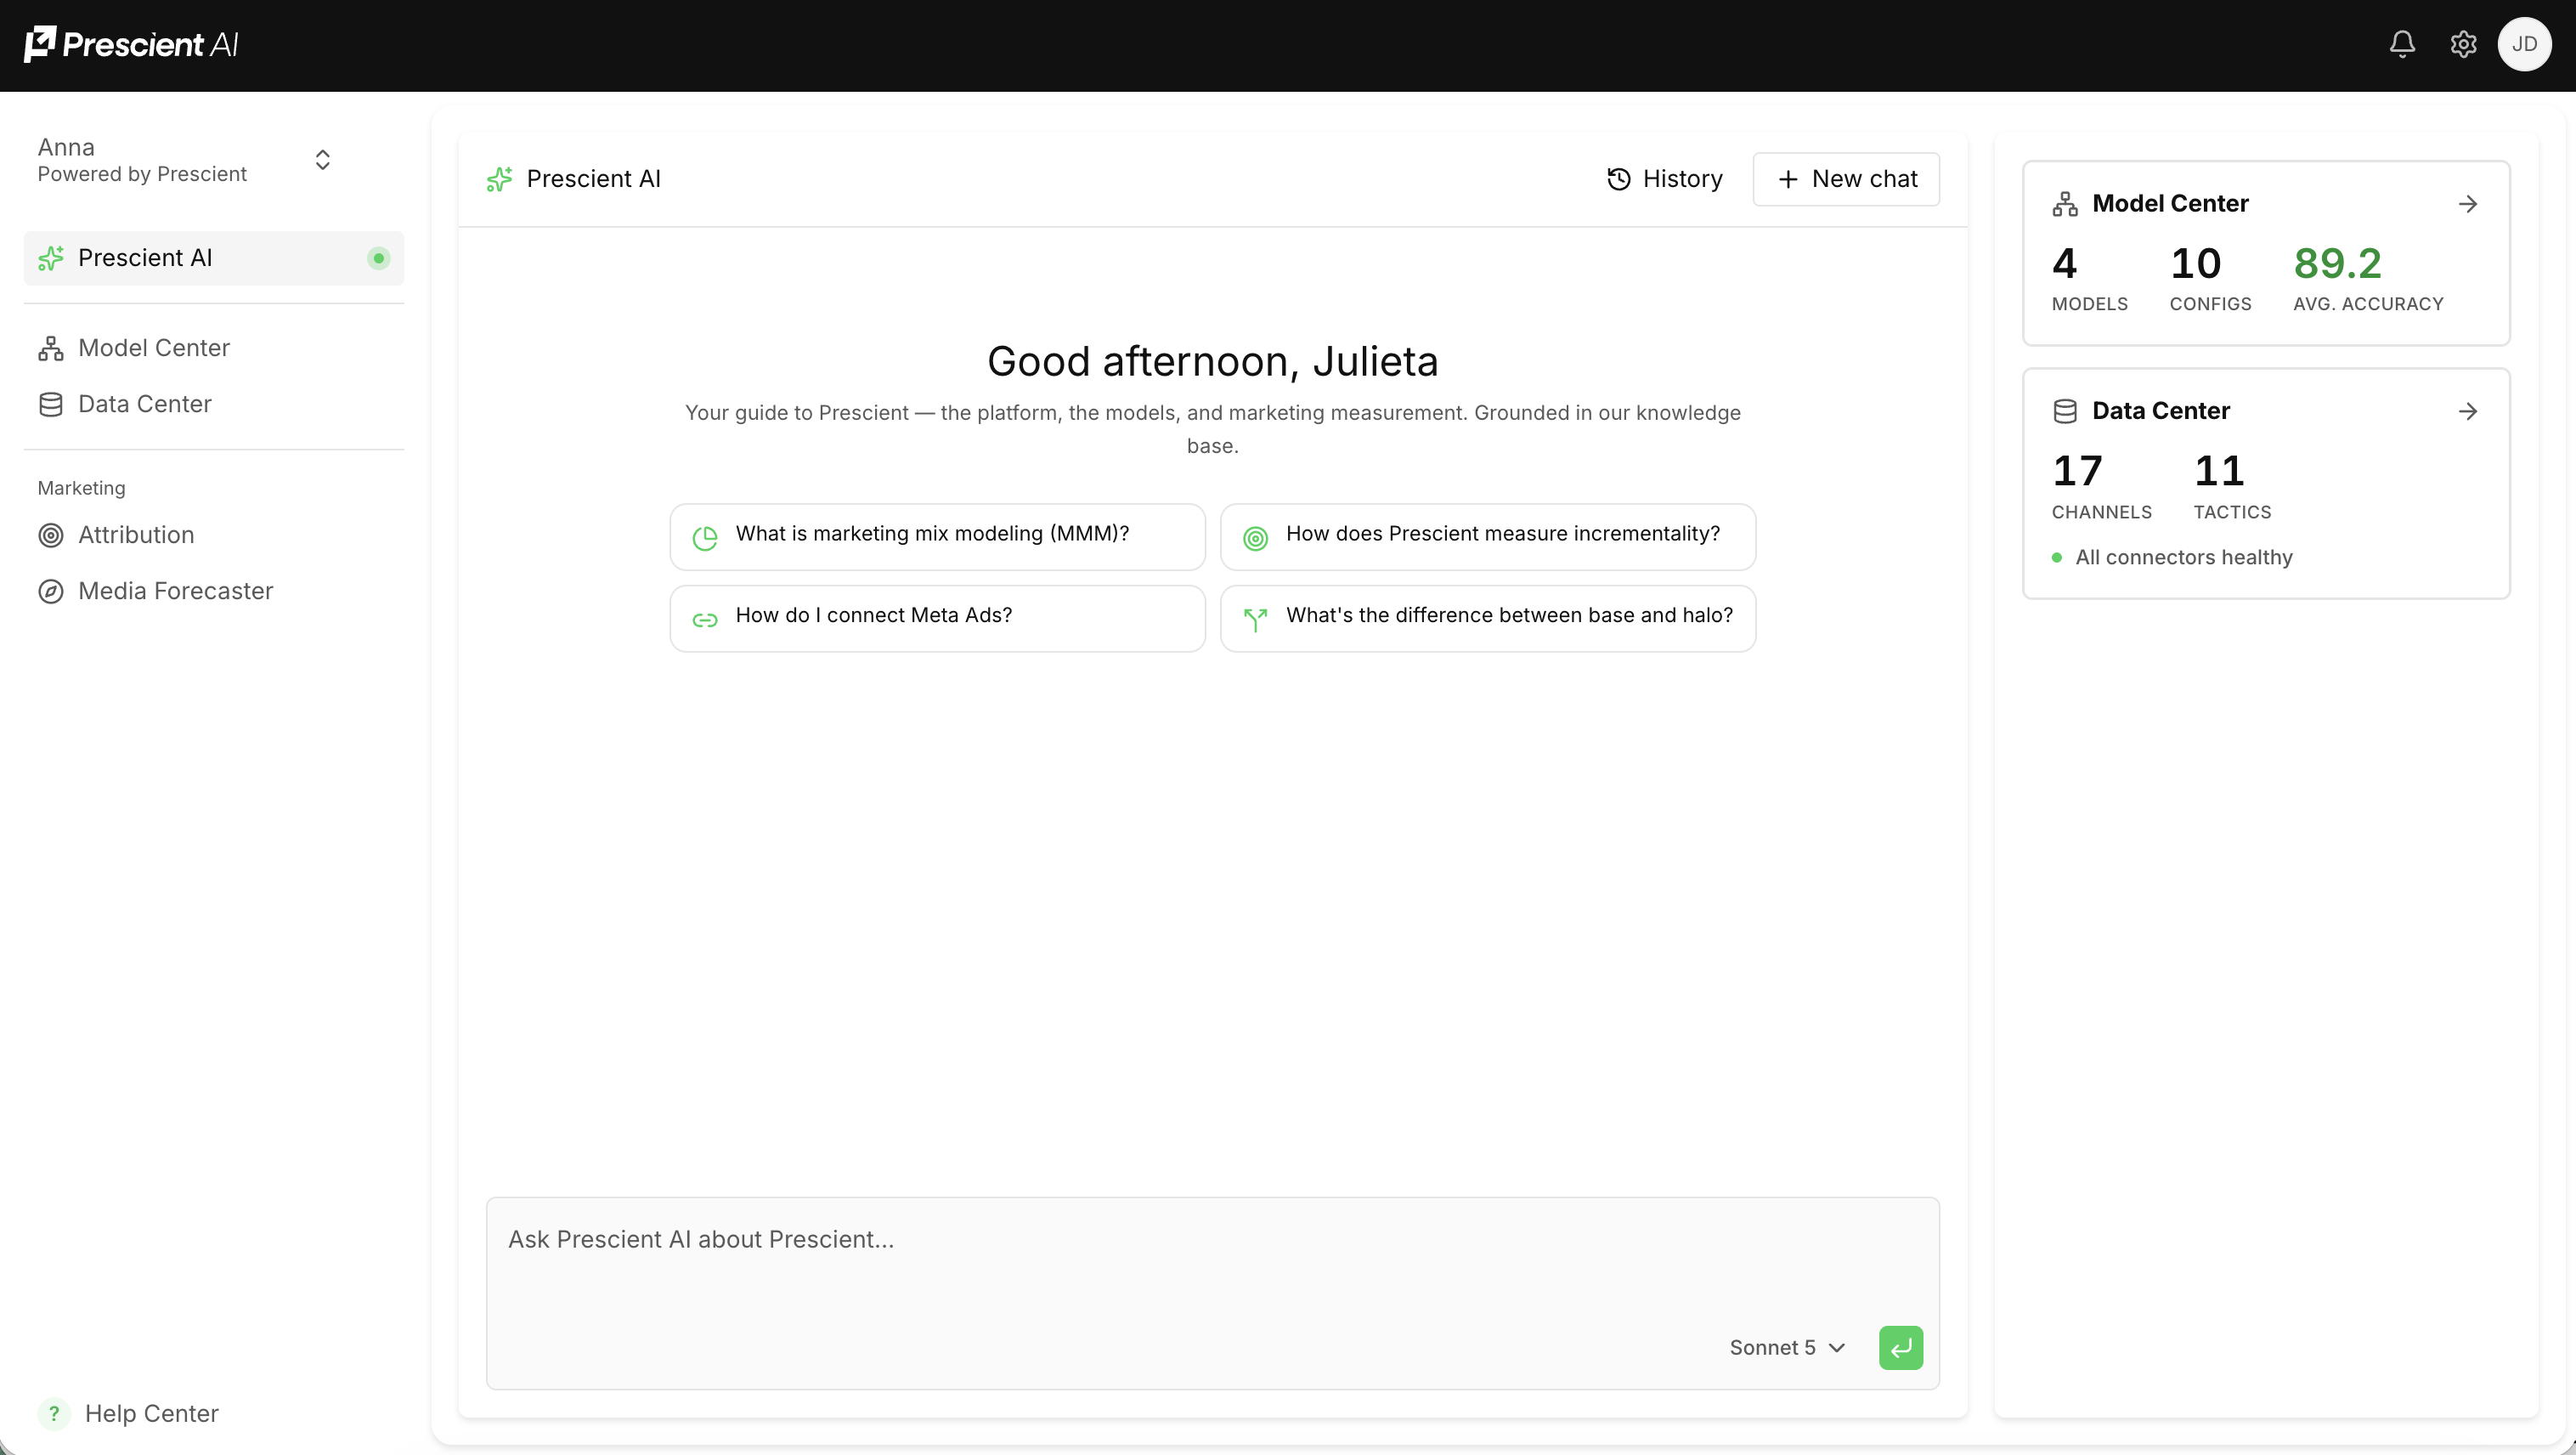Click the Attribution target icon
This screenshot has width=2576, height=1455.
pos(51,535)
